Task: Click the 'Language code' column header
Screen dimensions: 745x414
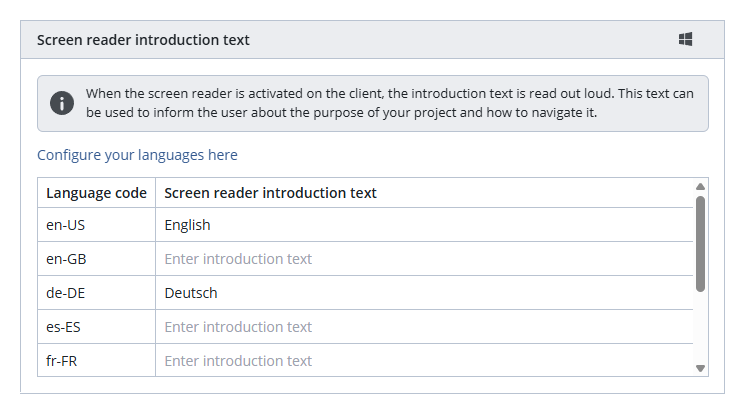Action: pyautogui.click(x=96, y=193)
